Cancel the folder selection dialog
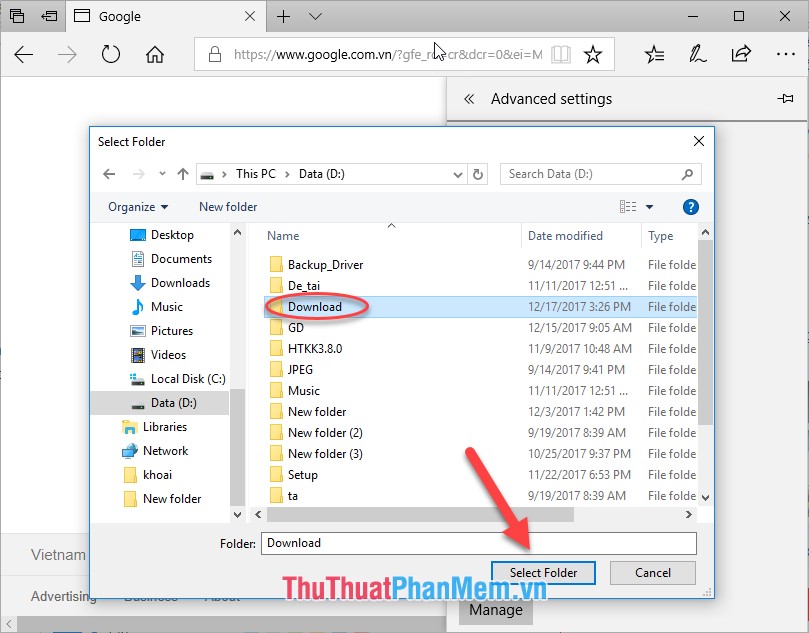 click(652, 572)
